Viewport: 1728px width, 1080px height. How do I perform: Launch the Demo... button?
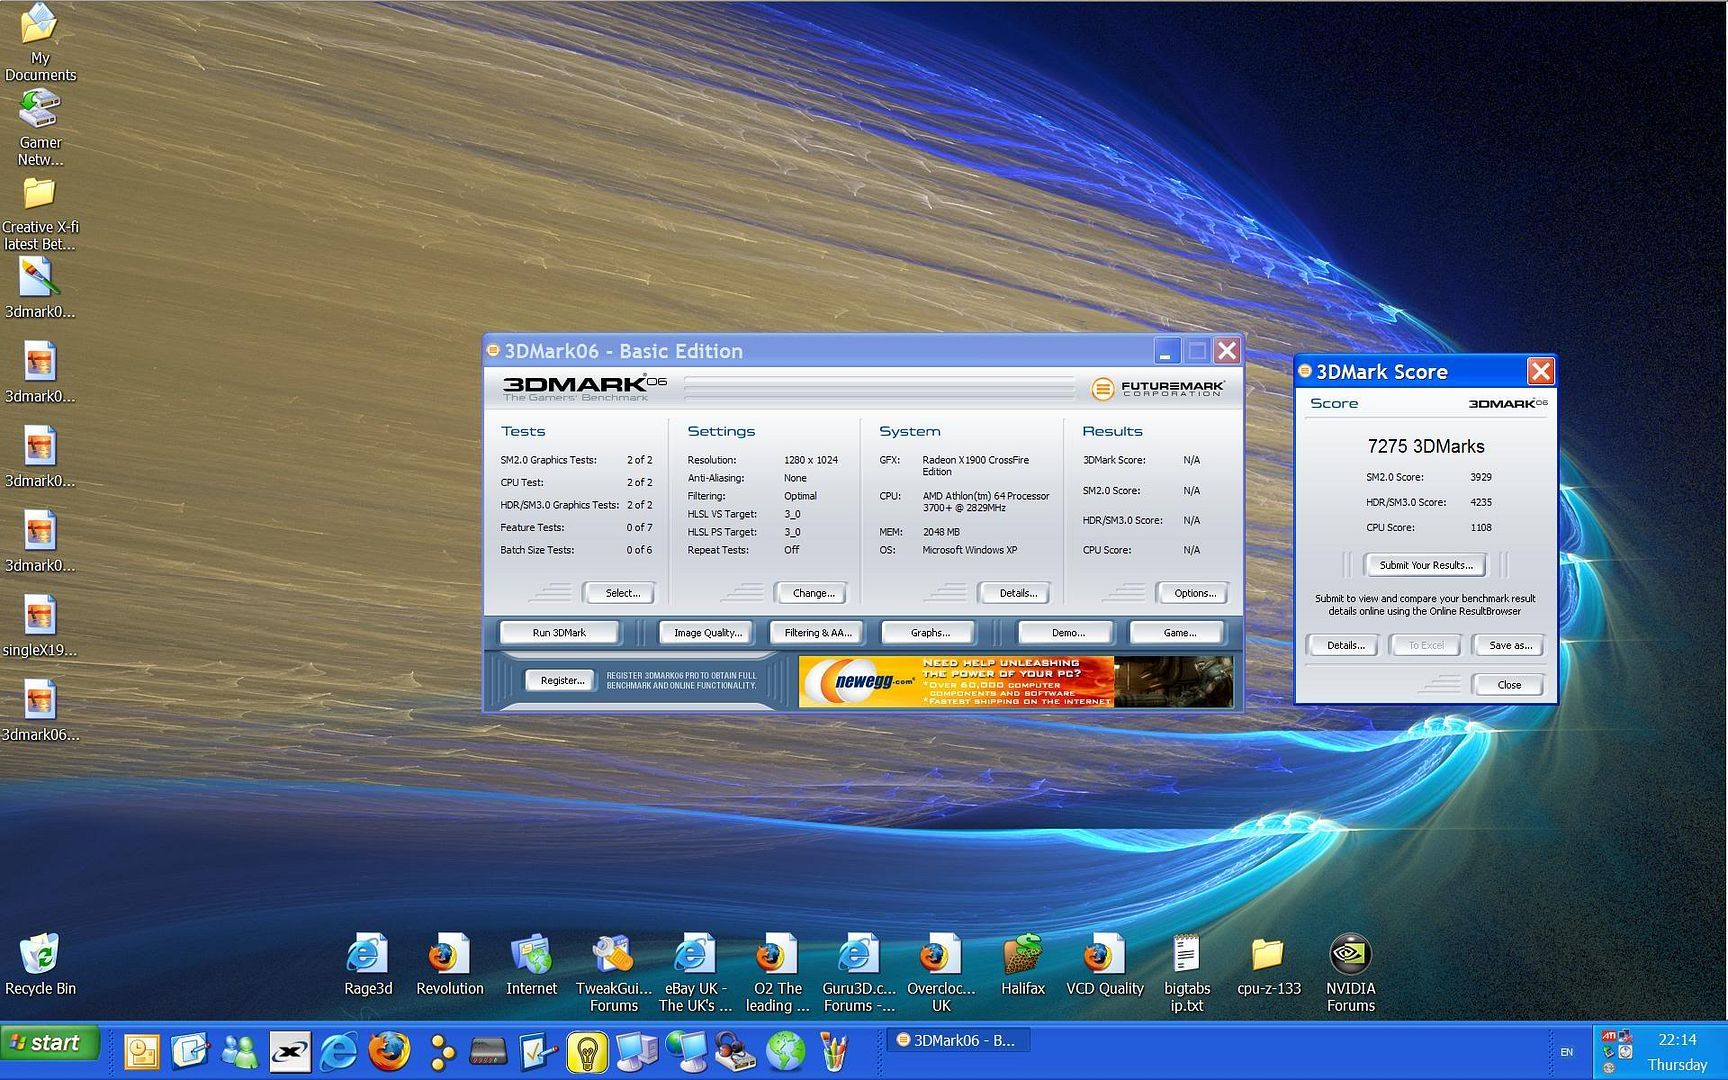1067,633
